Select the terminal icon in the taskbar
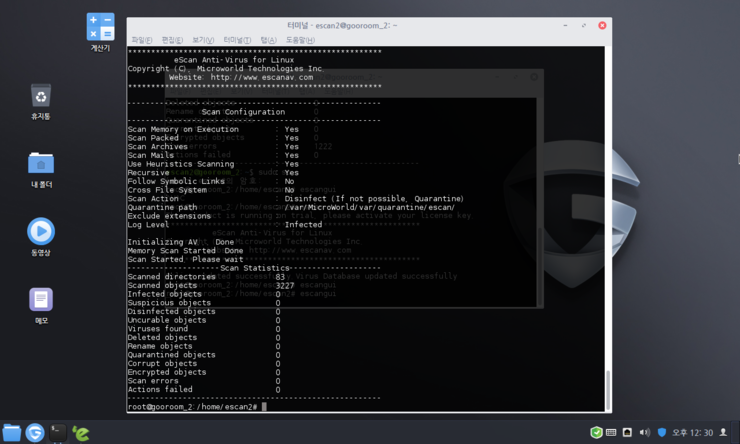Screen dimensions: 740x444 [58, 433]
